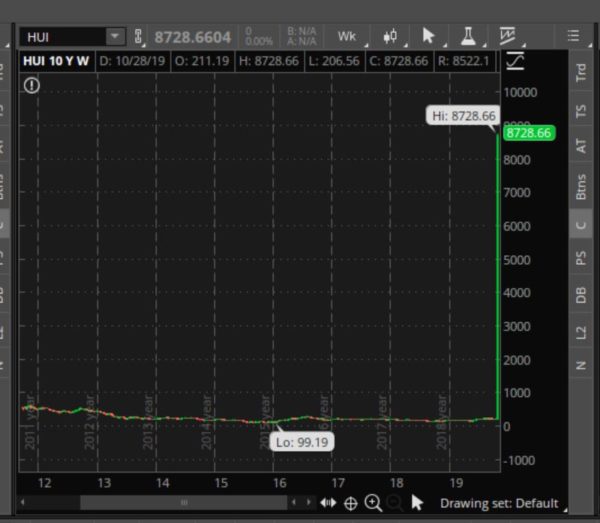Viewport: 600px width, 523px height.
Task: Open the Btns side panel
Action: pyautogui.click(x=581, y=187)
